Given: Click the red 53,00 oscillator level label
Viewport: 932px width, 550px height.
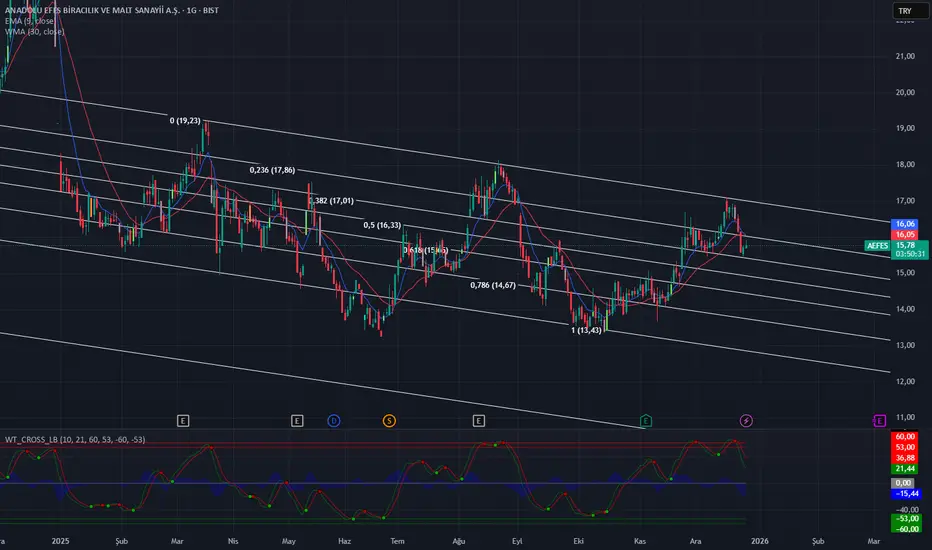Looking at the screenshot, I should [x=905, y=447].
